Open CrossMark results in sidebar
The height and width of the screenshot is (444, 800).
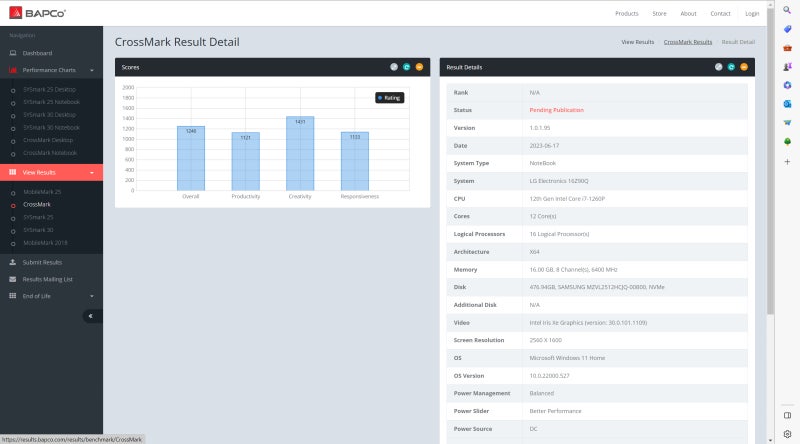click(37, 205)
